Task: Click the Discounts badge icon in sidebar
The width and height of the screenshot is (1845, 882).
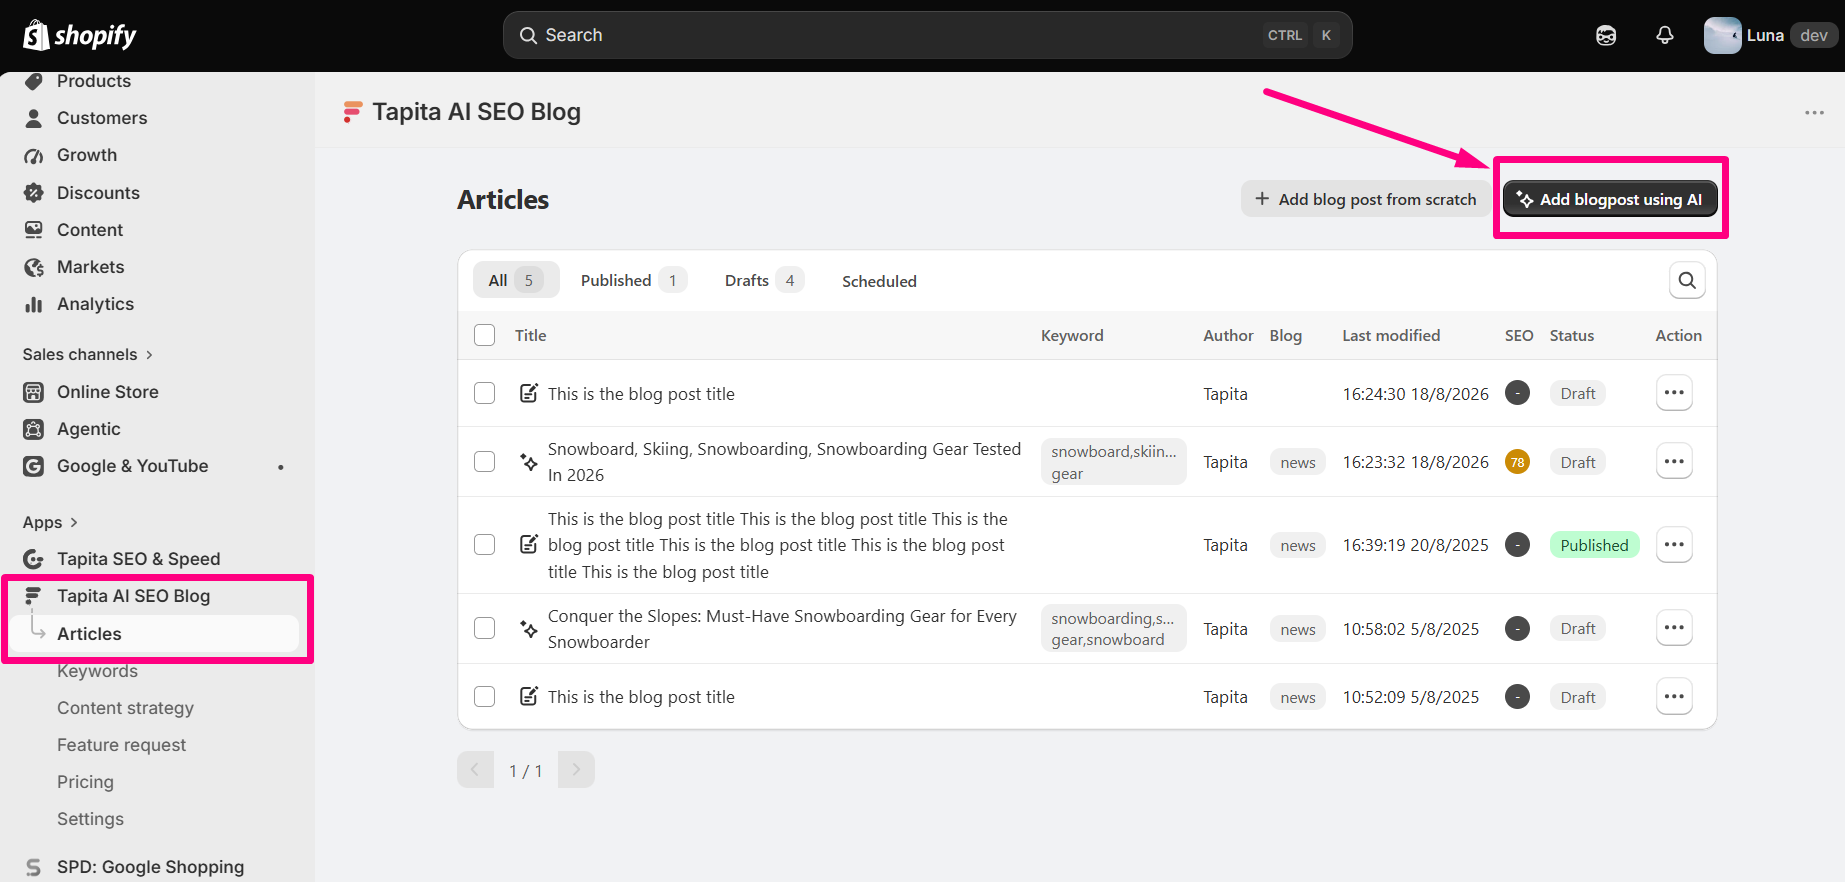Action: click(34, 193)
